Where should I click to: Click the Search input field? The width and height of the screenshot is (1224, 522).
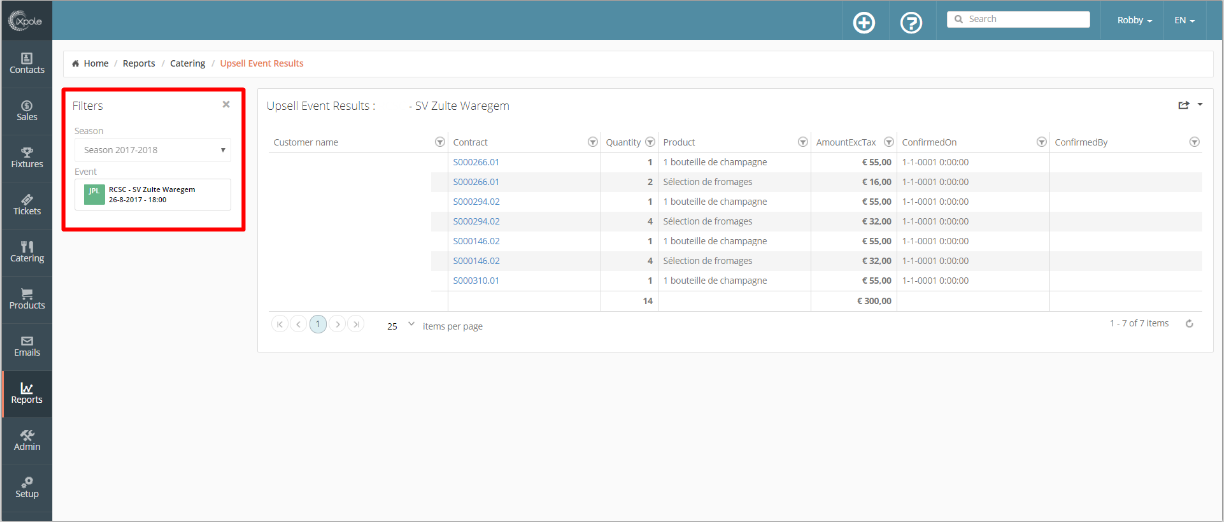(x=1018, y=19)
